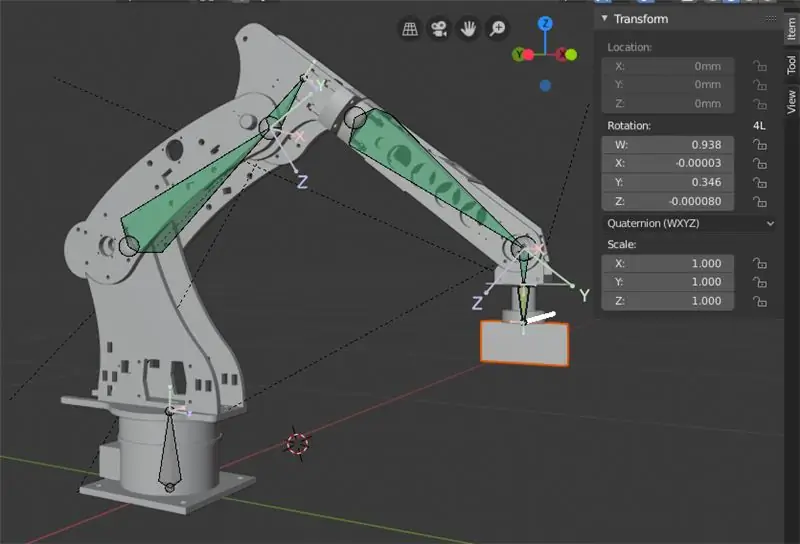800x544 pixels.
Task: Click Rotation Y field 0.346
Action: 668,182
